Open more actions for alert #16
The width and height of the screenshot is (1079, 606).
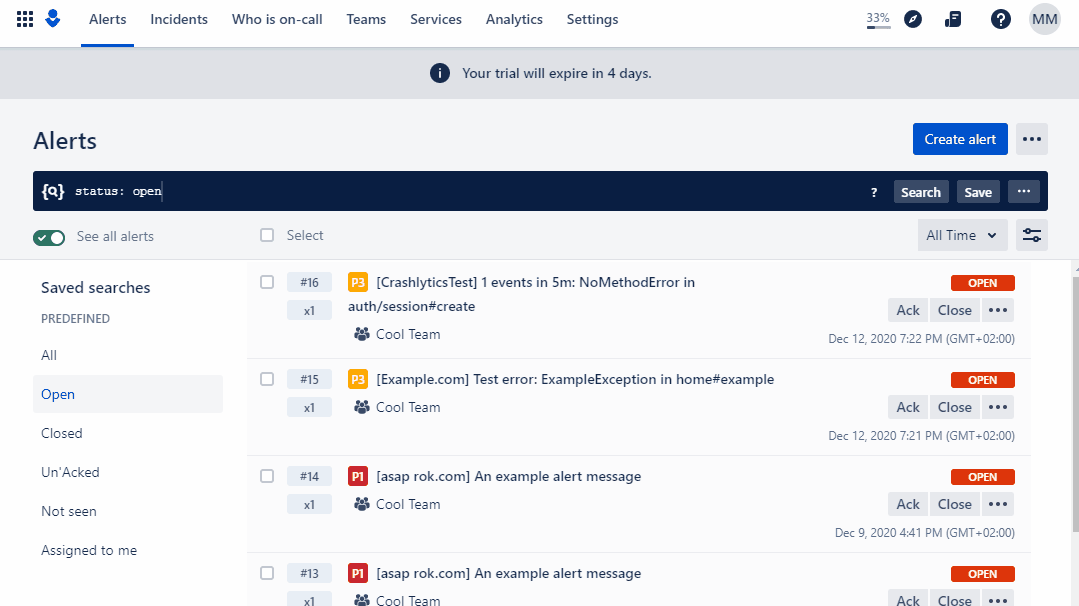998,310
